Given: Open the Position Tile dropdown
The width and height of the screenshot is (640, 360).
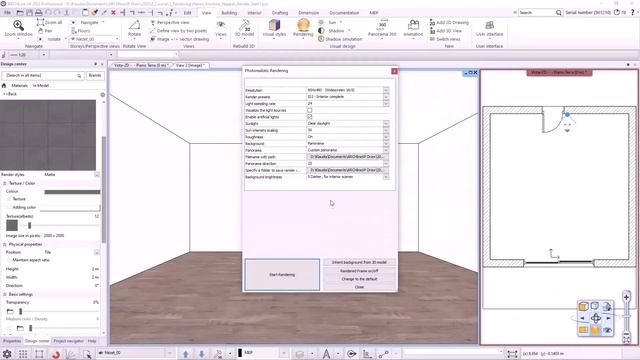Looking at the screenshot, I should click(97, 252).
